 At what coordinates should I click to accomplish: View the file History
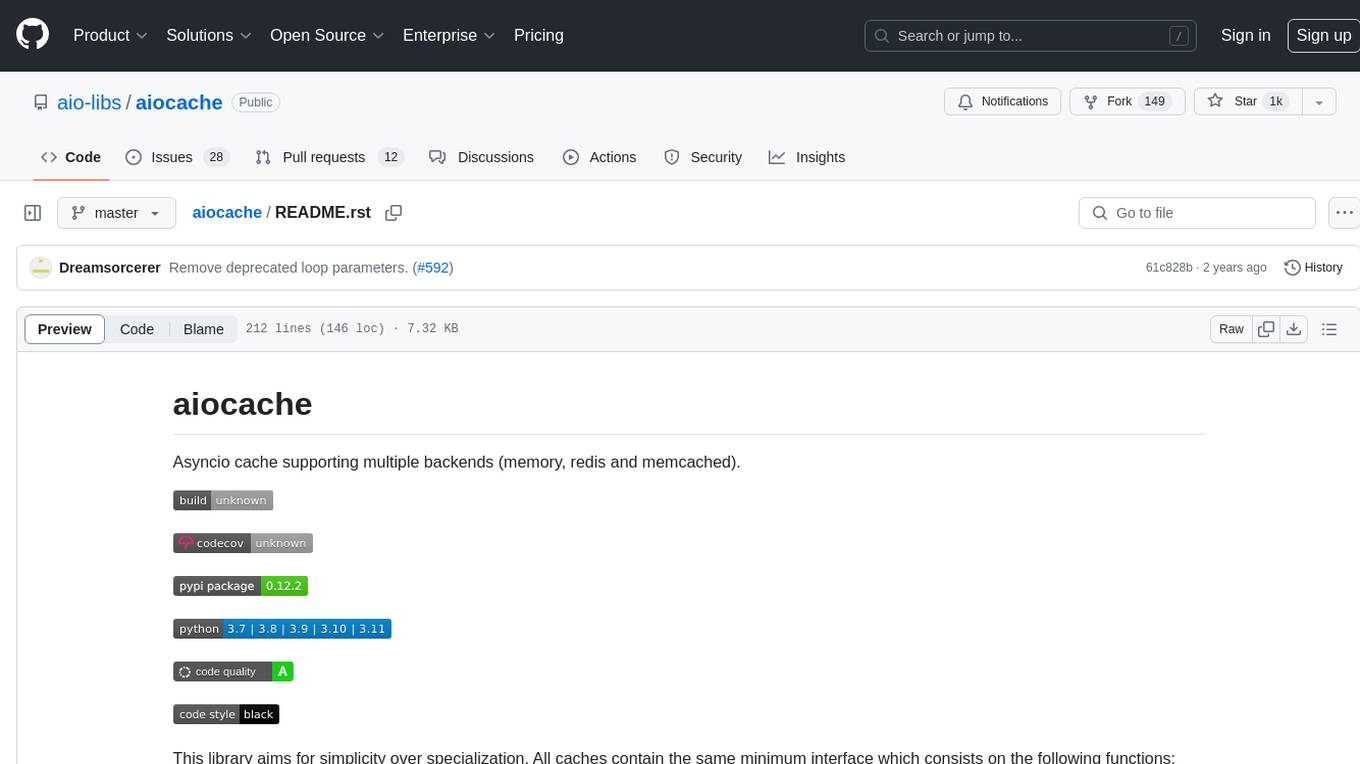(1313, 268)
